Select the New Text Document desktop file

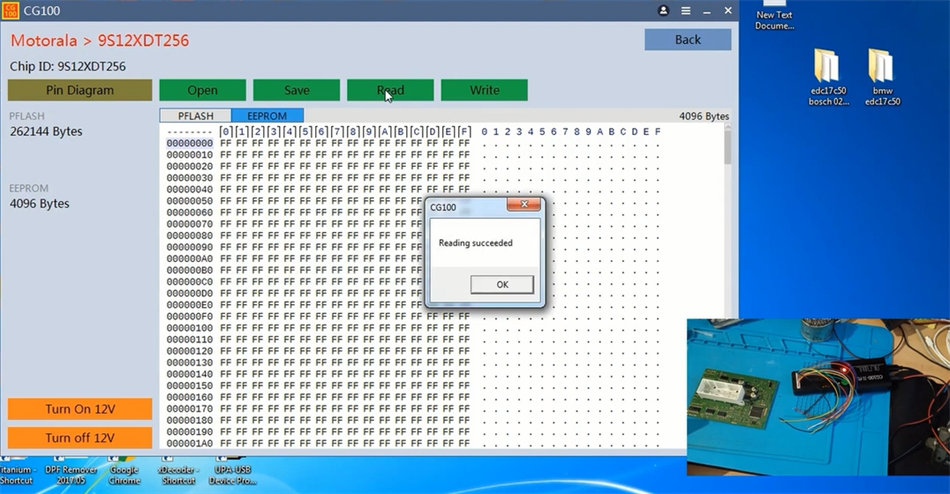[773, 16]
